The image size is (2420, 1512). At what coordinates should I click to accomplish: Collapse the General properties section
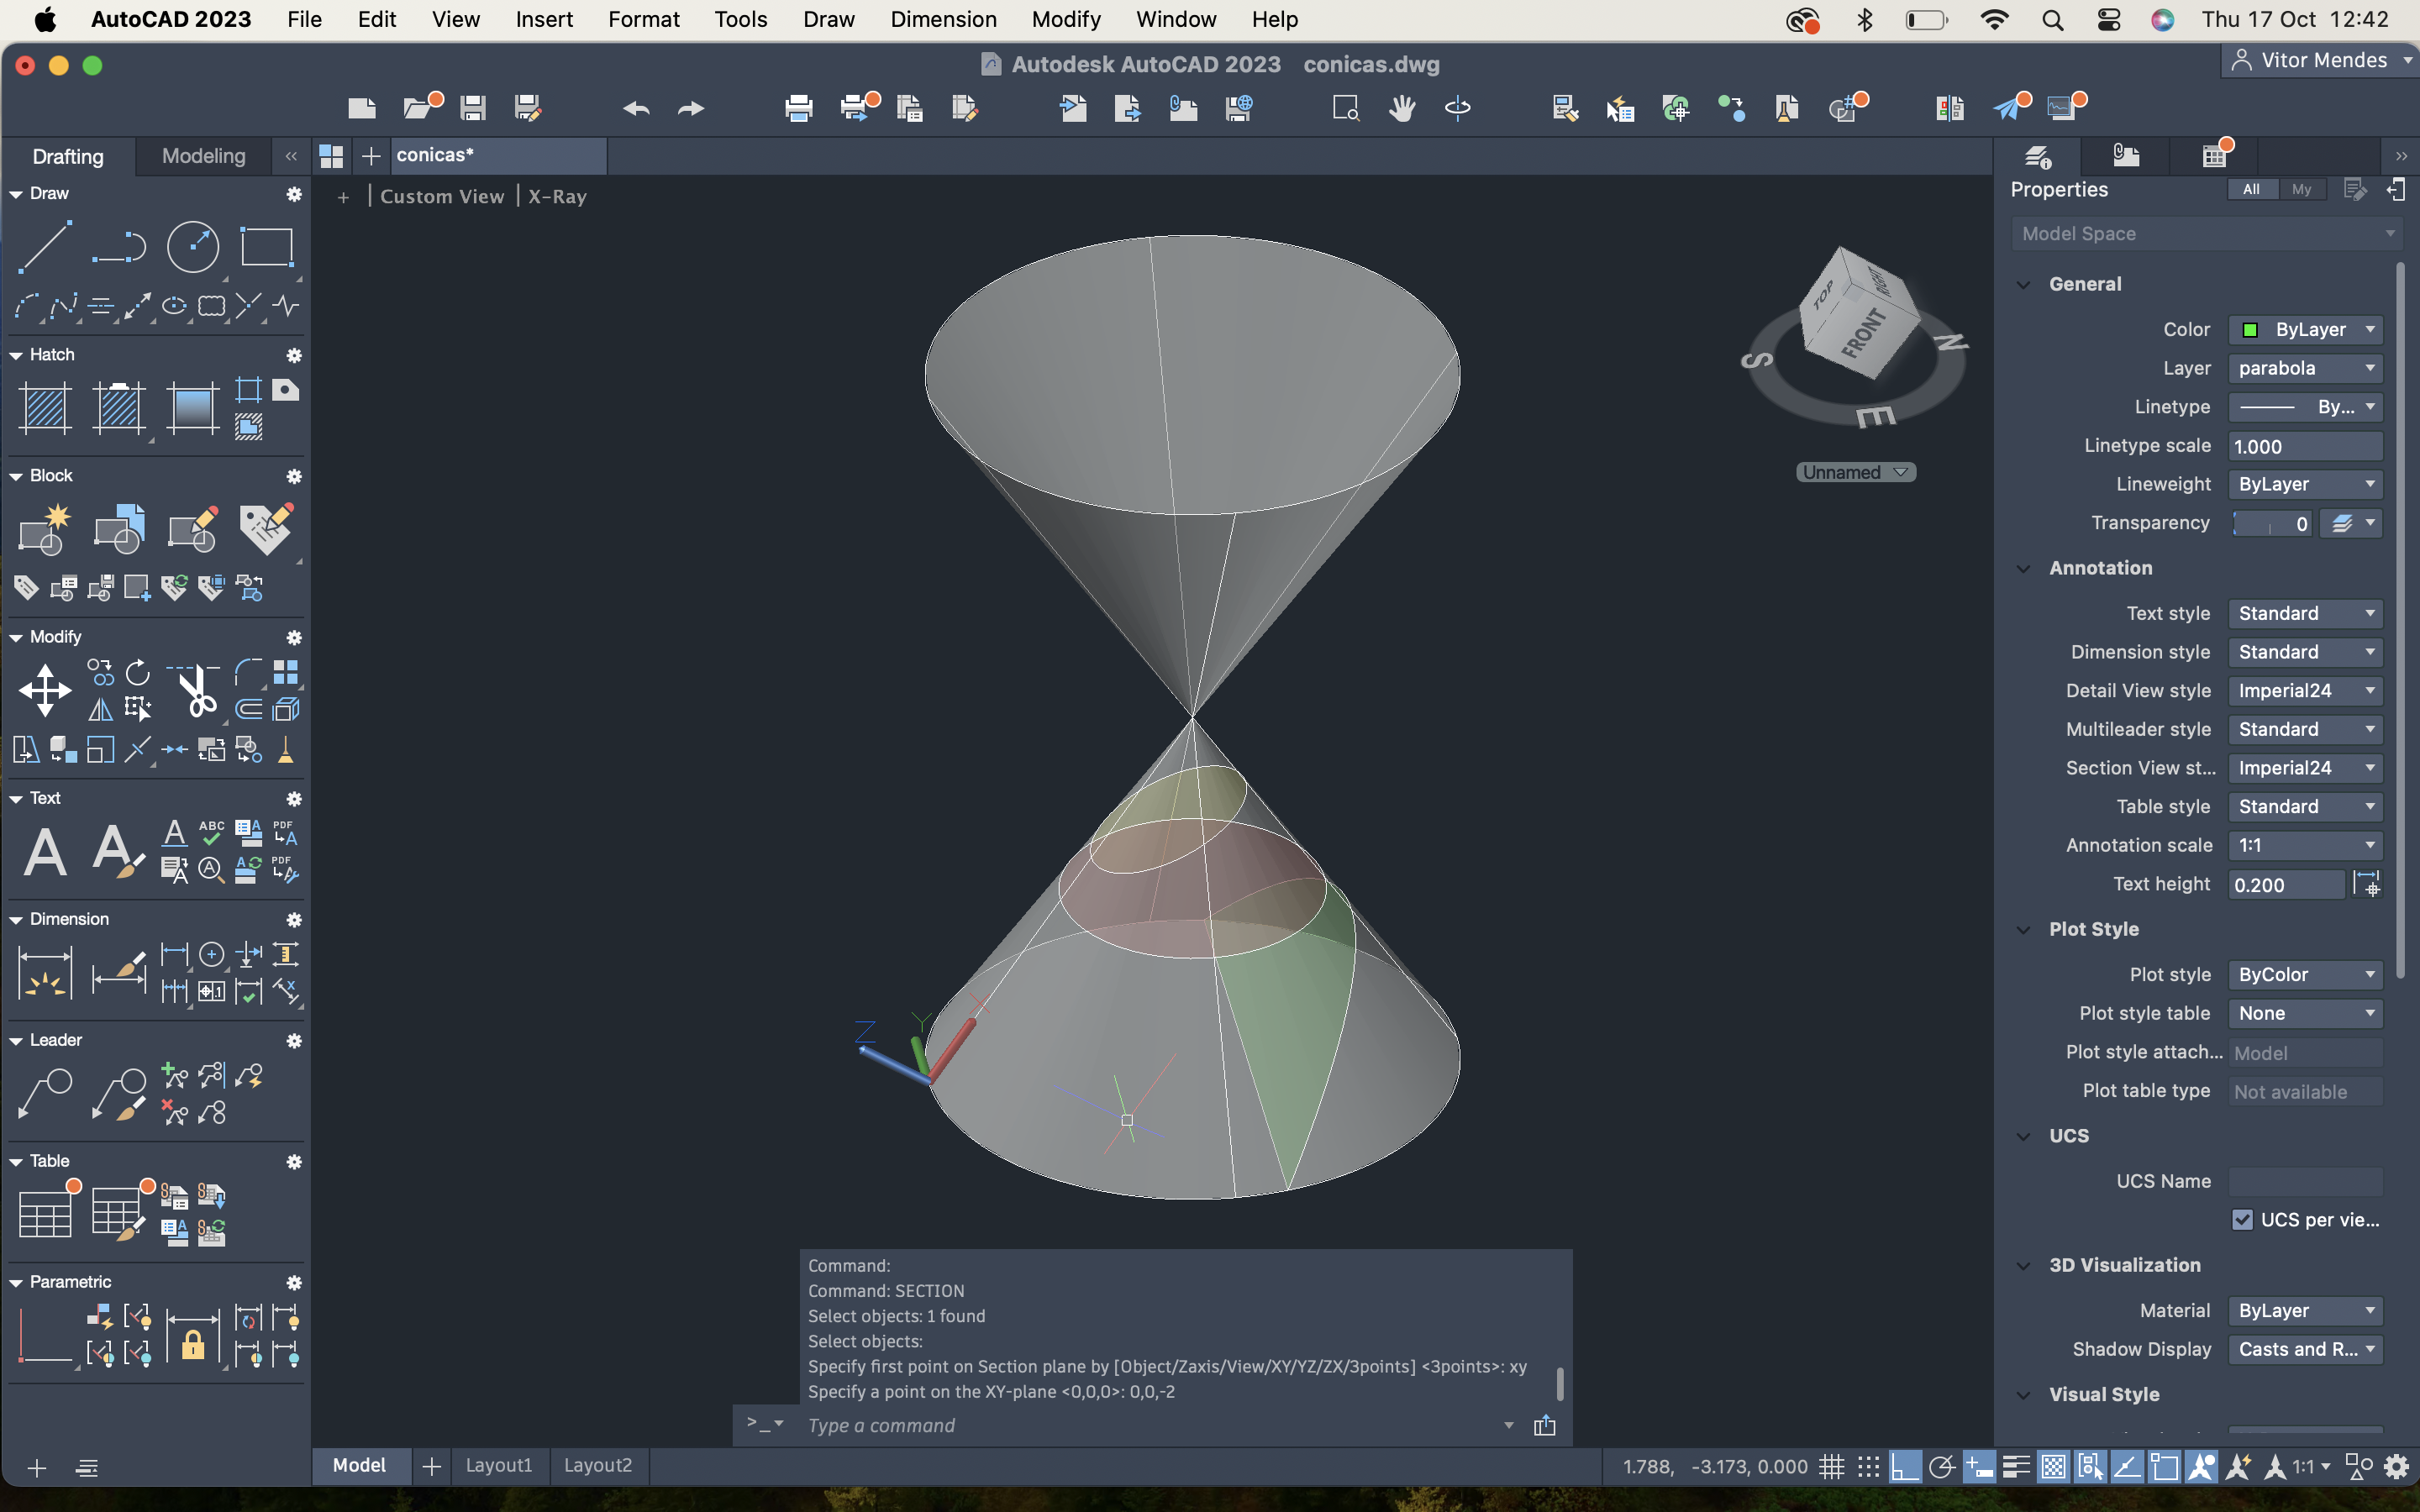(2024, 284)
